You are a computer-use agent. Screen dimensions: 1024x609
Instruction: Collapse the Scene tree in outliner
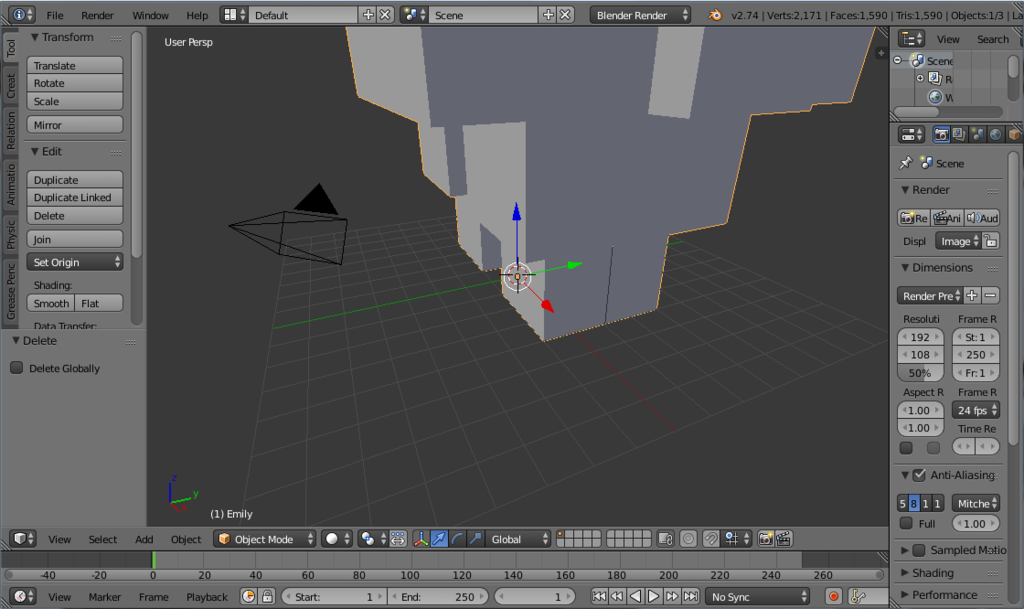click(x=898, y=60)
